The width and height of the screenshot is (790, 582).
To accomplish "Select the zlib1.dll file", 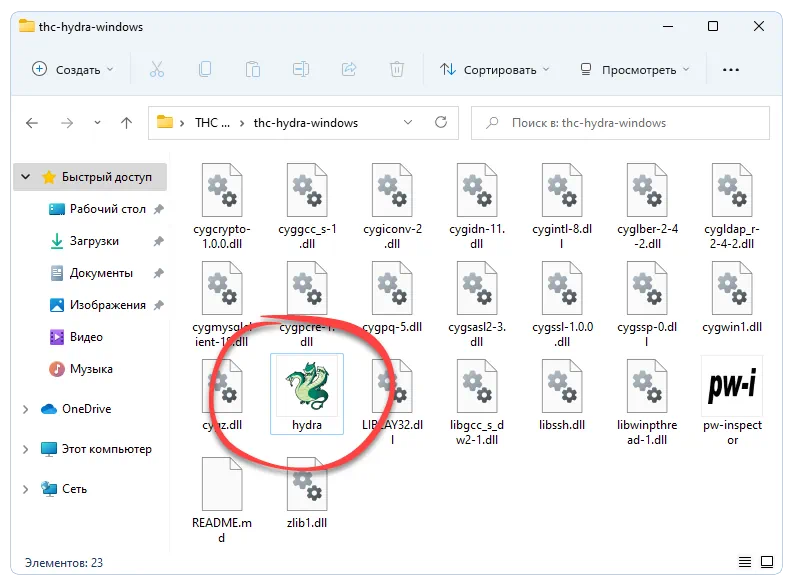I will 307,492.
